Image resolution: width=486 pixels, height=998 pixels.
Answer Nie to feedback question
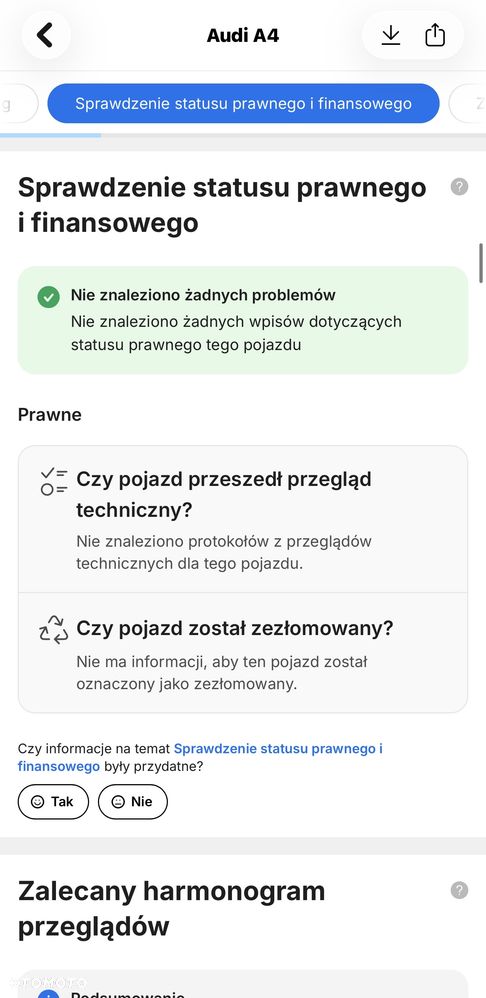pyautogui.click(x=133, y=802)
